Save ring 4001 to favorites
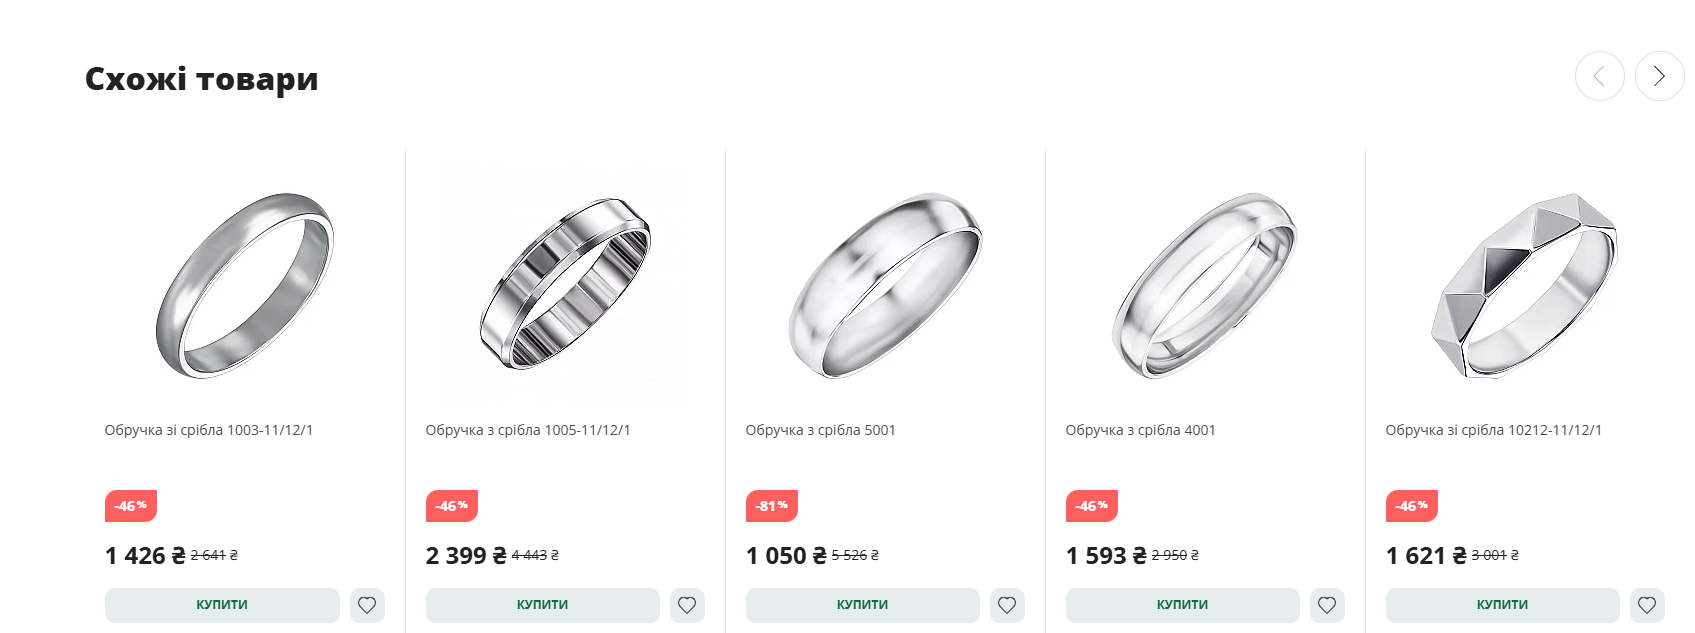Viewport: 1695px width, 633px height. click(x=1327, y=605)
